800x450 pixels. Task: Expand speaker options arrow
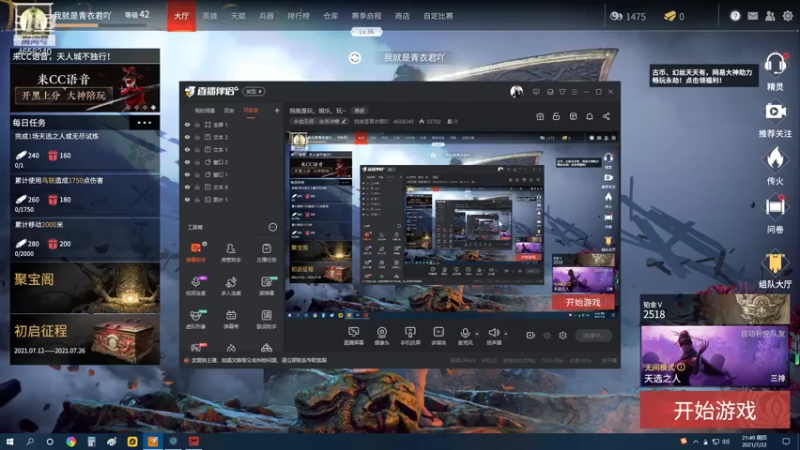pos(506,334)
